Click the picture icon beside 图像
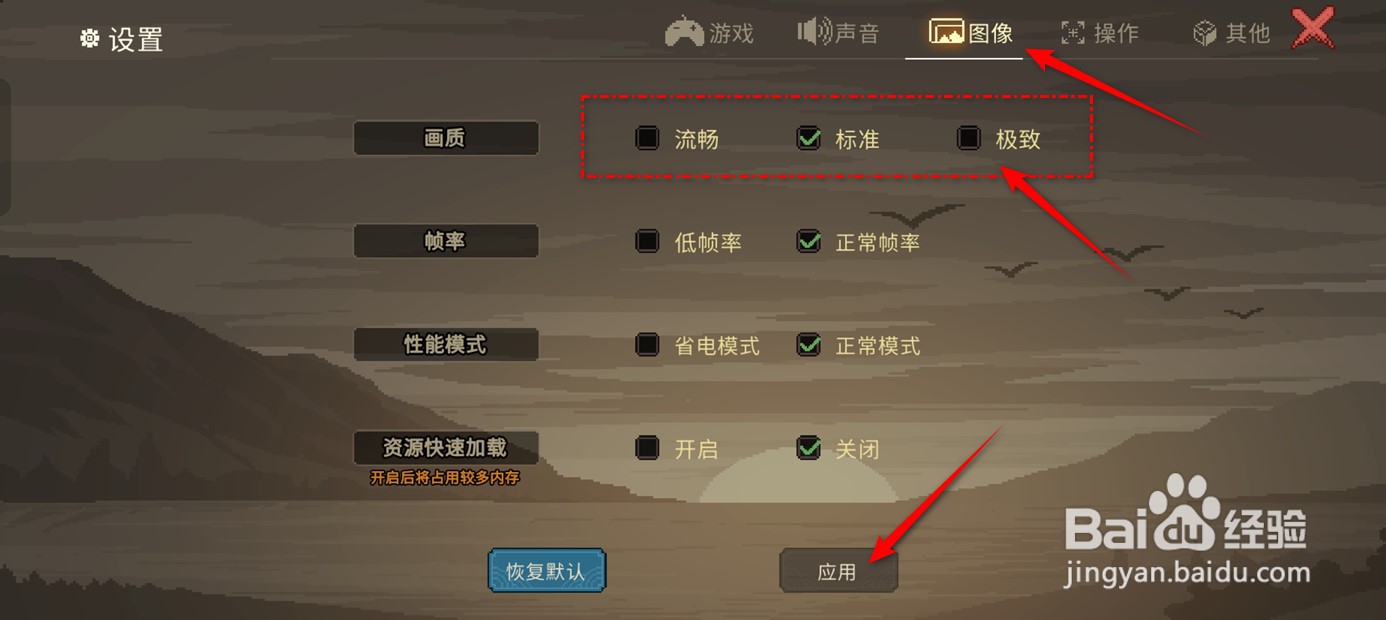Viewport: 1386px width, 620px height. click(x=946, y=32)
